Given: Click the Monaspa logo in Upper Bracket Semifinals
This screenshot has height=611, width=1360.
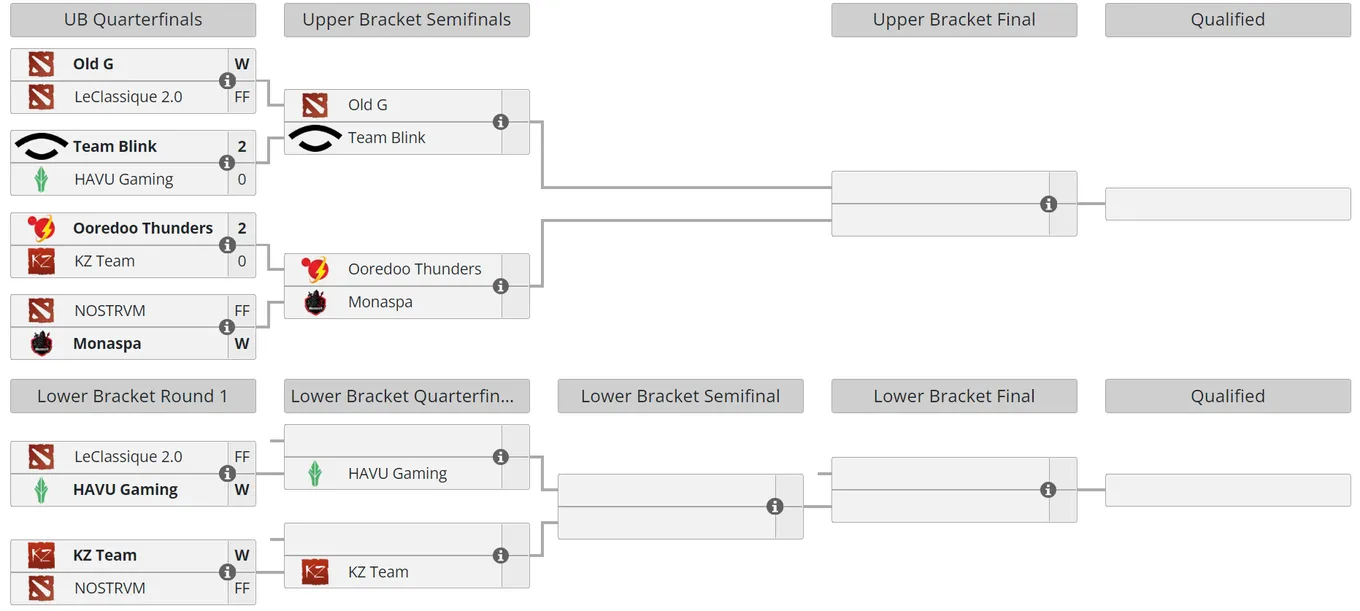Looking at the screenshot, I should [315, 302].
